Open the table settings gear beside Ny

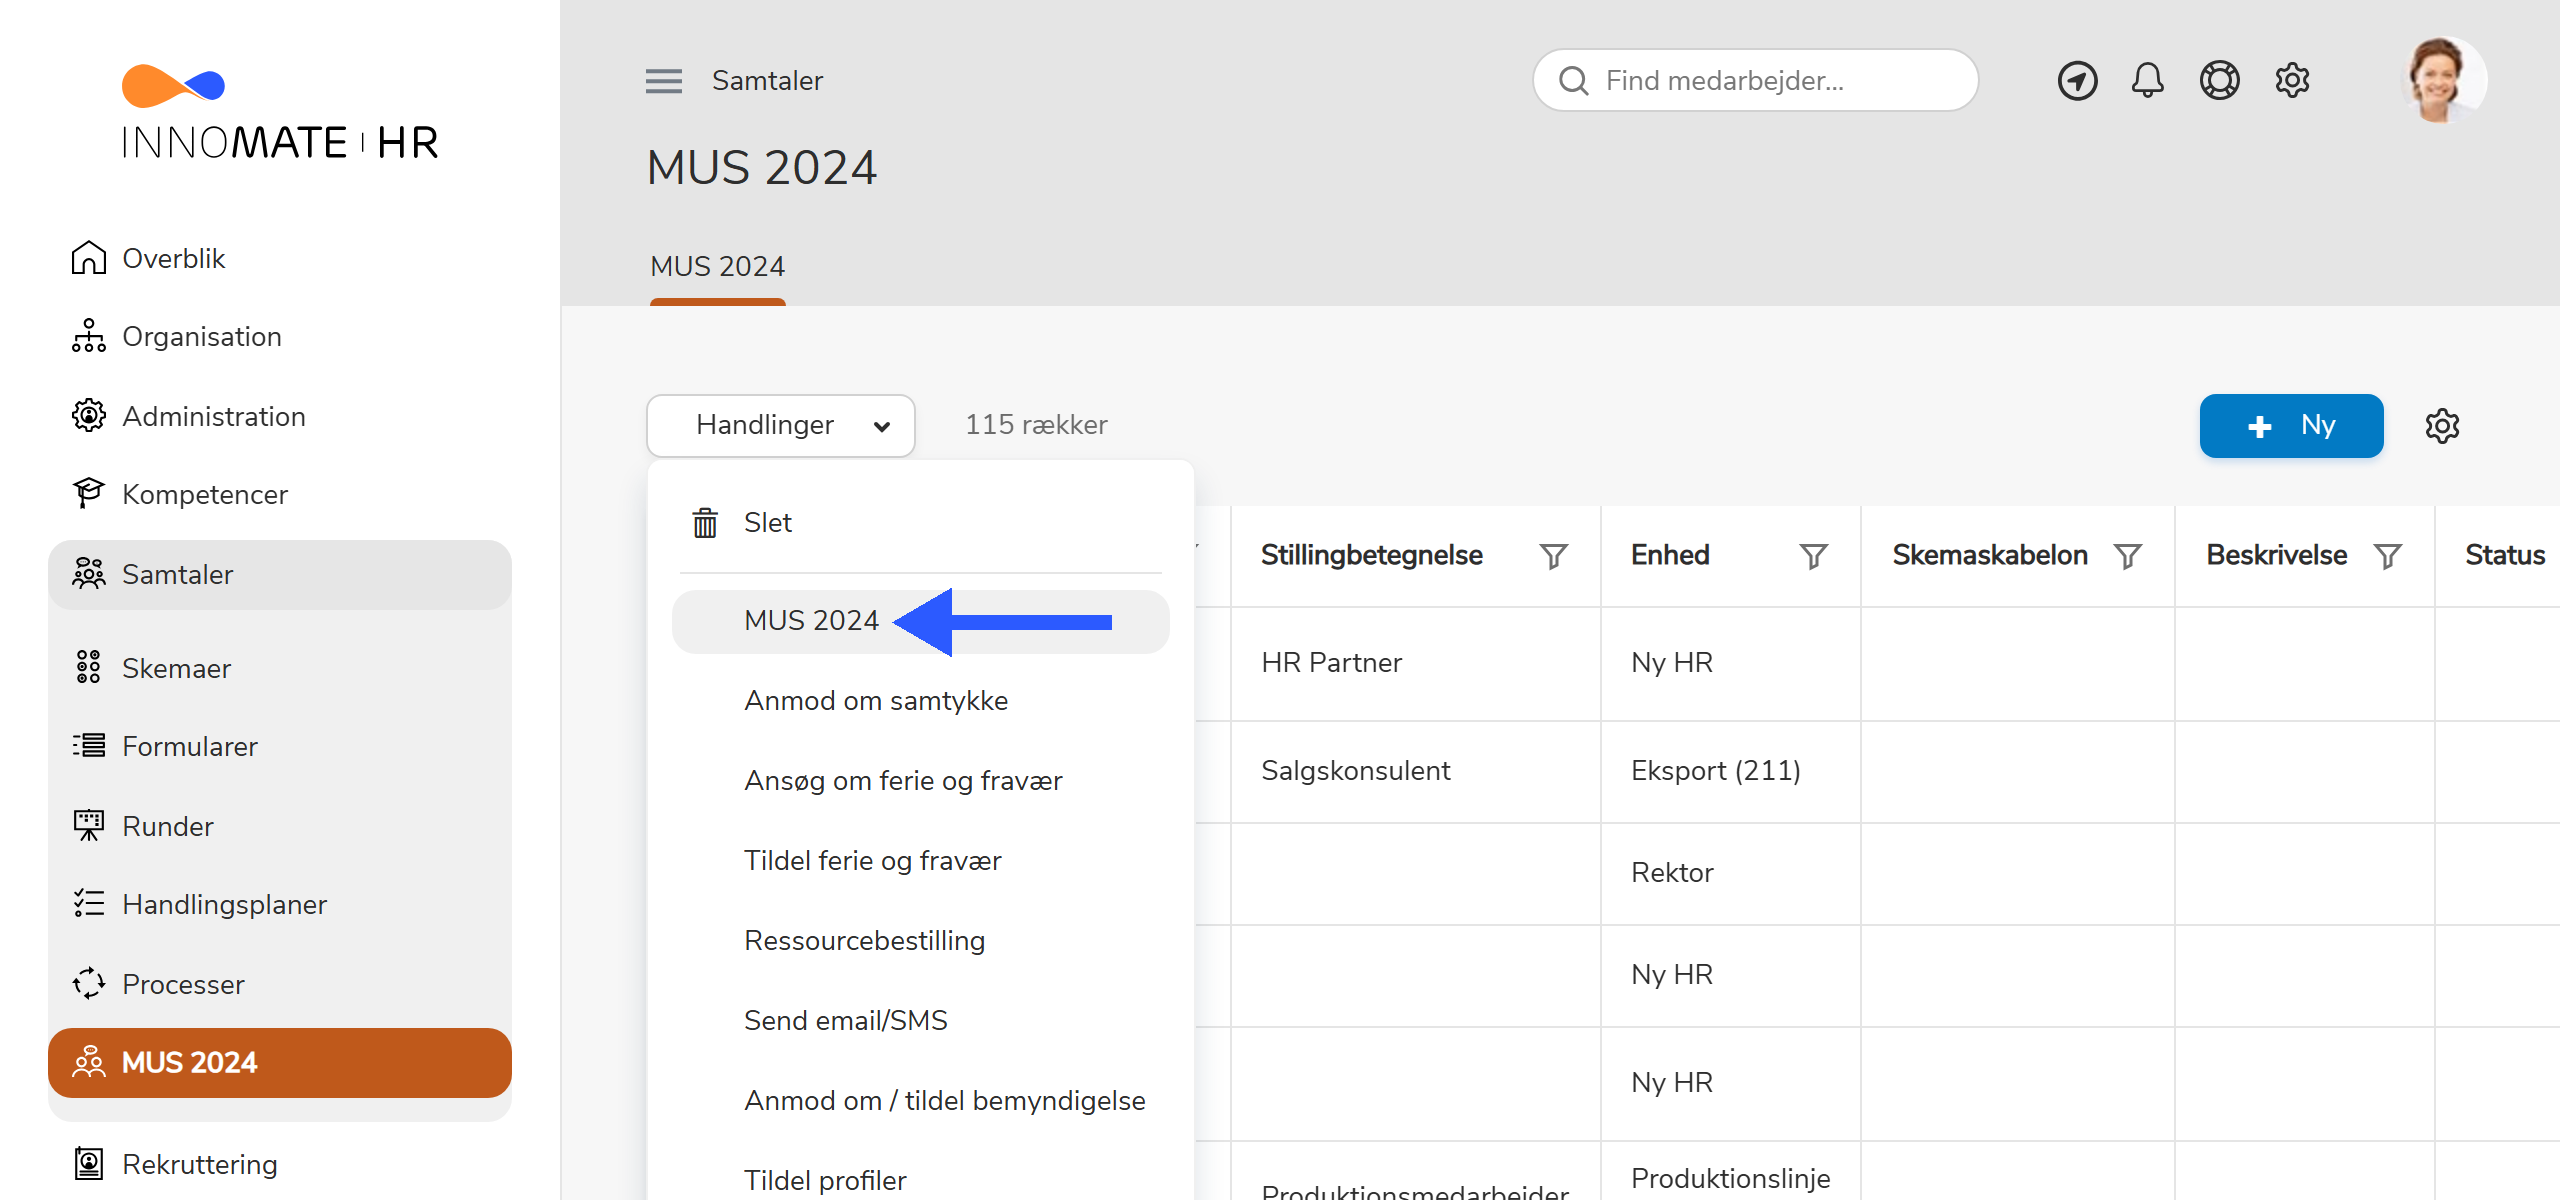(2442, 426)
